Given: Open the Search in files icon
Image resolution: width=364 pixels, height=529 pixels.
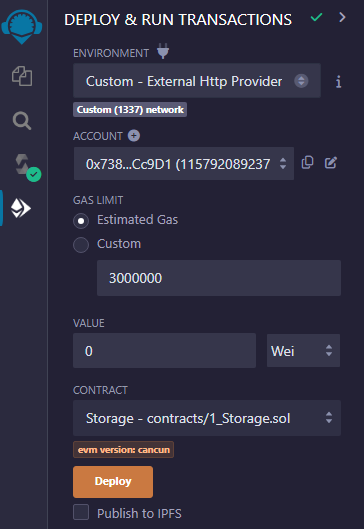Looking at the screenshot, I should point(22,121).
